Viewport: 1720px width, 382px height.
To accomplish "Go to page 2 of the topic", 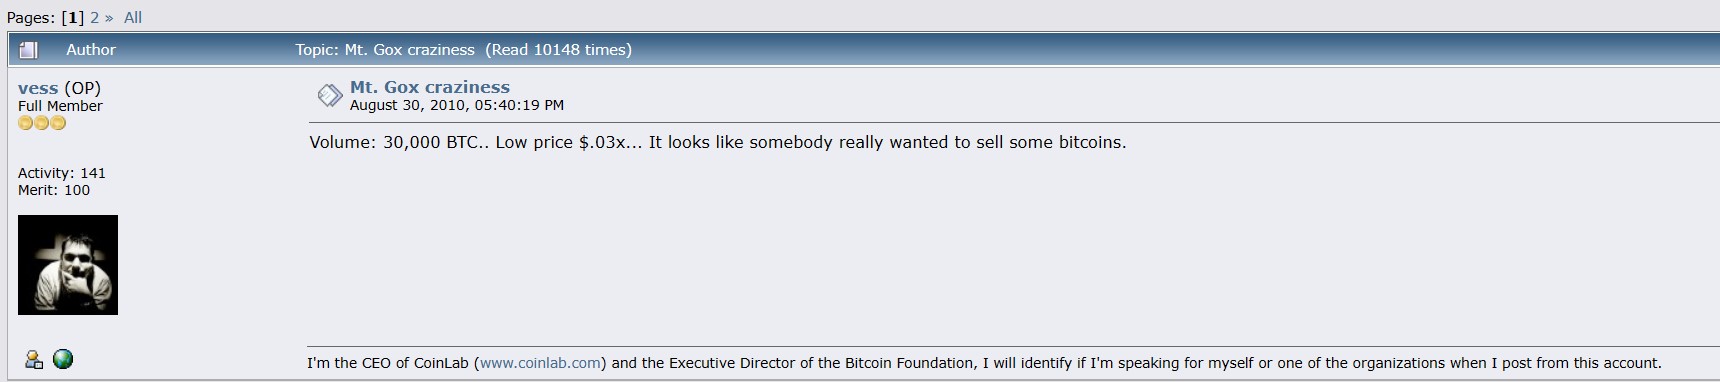I will [x=95, y=17].
